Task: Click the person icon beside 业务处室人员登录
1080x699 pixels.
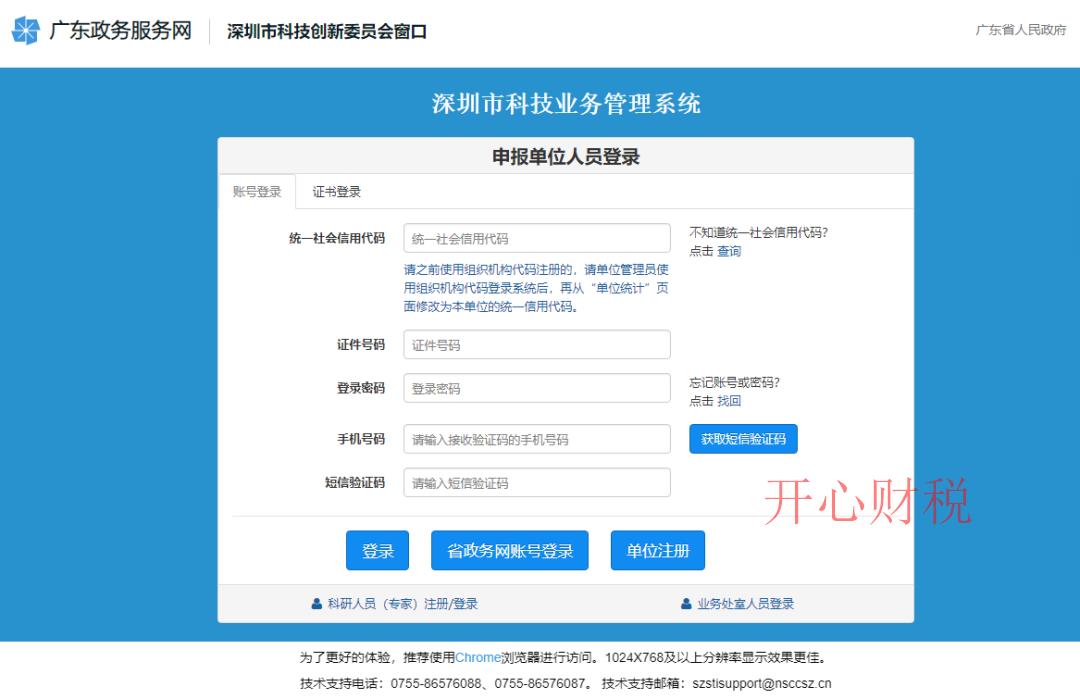Action: [684, 603]
